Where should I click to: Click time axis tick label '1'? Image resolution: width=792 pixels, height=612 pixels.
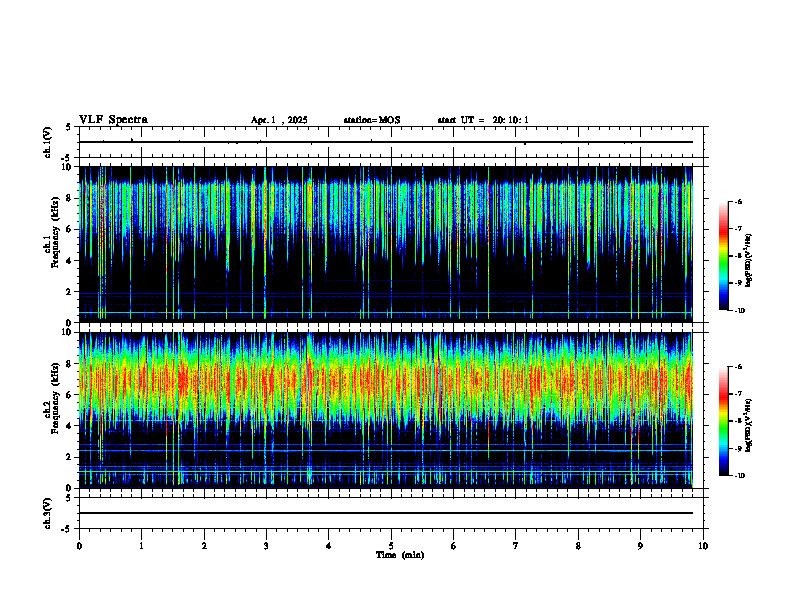(141, 546)
